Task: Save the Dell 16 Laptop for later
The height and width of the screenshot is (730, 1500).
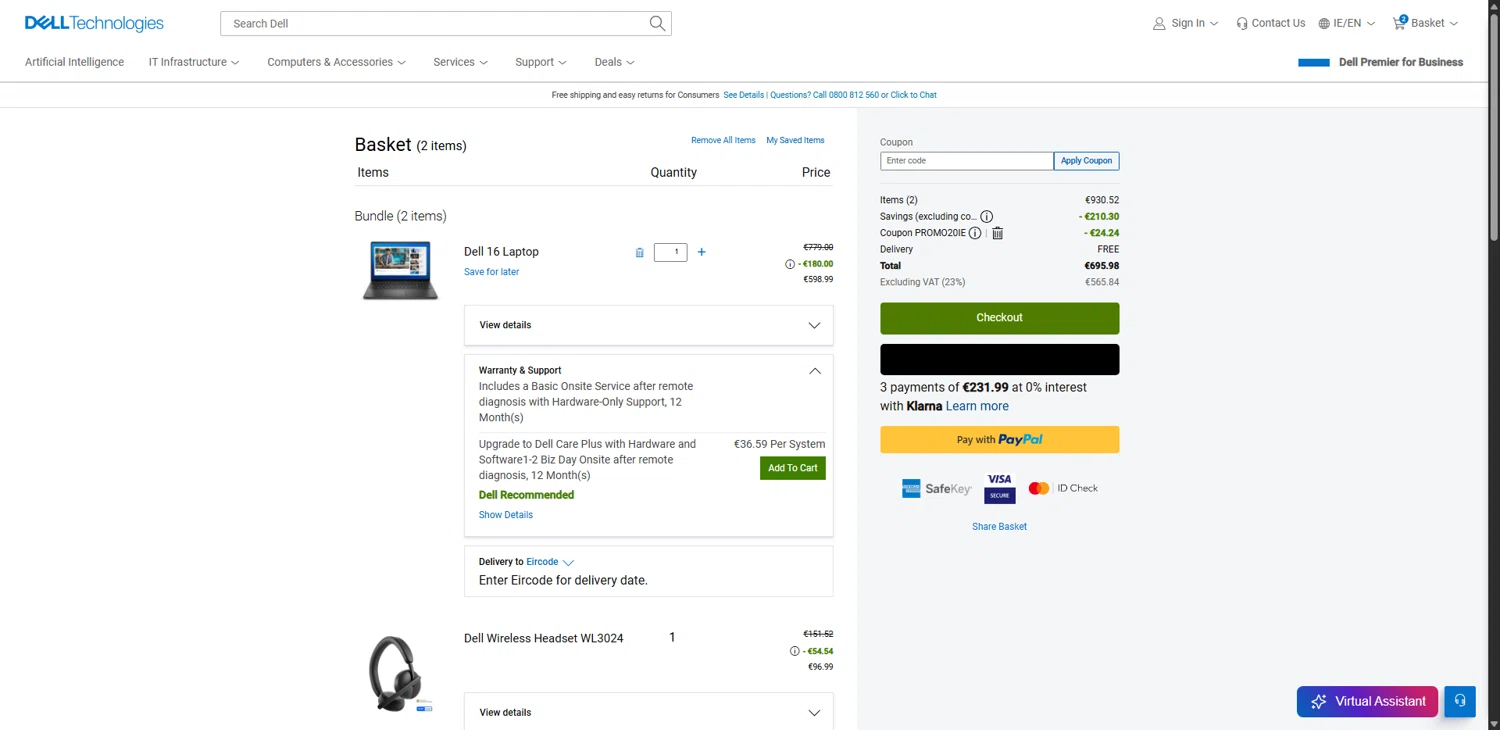Action: 491,272
